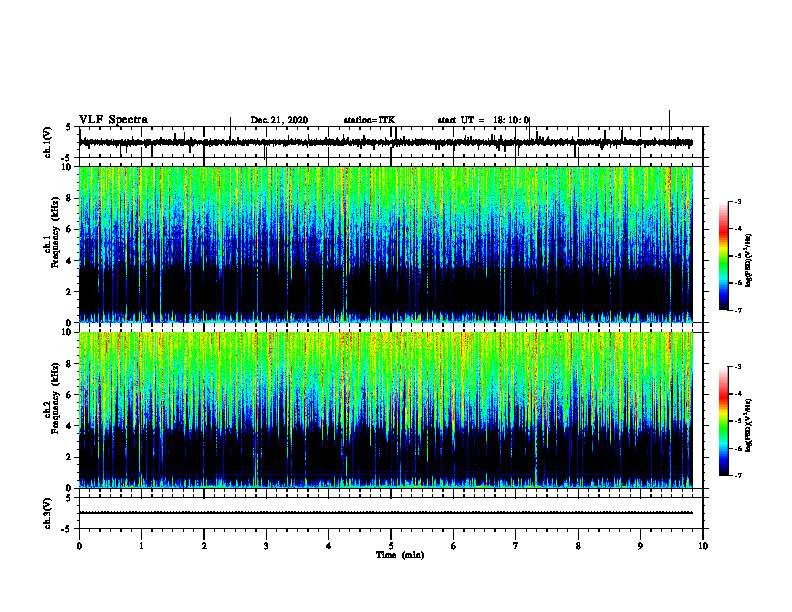
Task: Click the ch.2 spectrogram color bar
Action: coord(724,421)
